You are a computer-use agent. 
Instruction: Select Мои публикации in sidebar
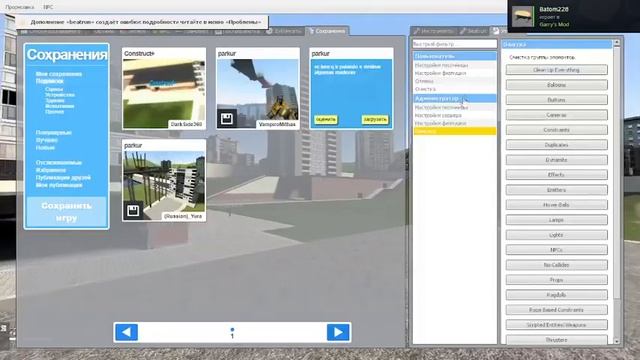[59, 185]
